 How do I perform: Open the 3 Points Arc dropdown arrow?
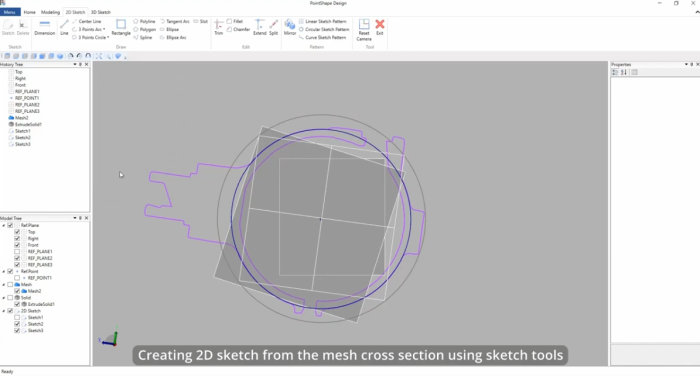pos(104,29)
